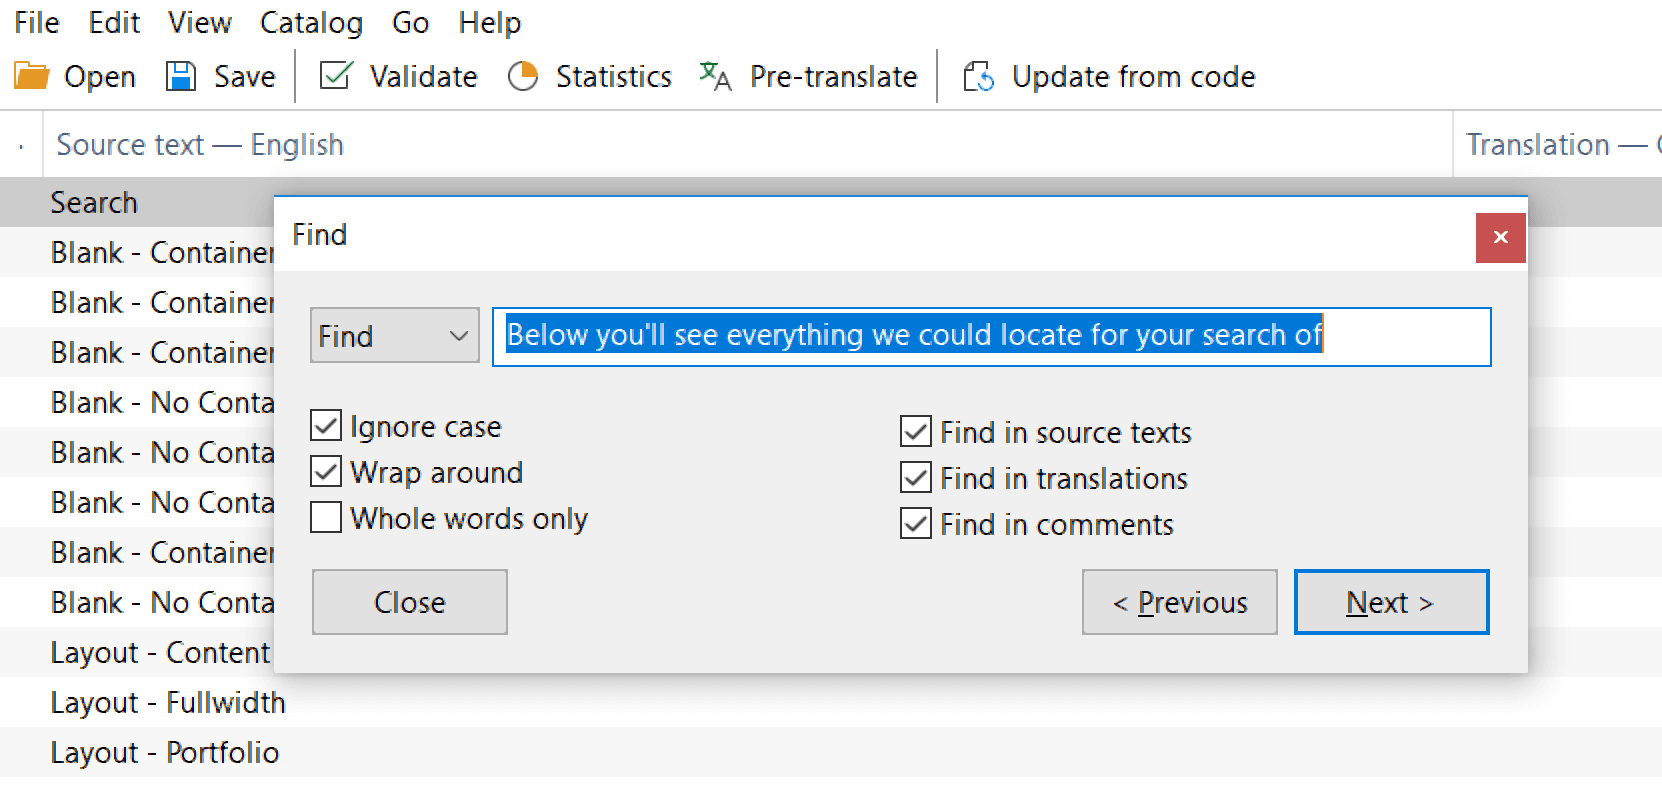Turn off Find in comments
This screenshot has height=785, width=1662.
pos(915,524)
